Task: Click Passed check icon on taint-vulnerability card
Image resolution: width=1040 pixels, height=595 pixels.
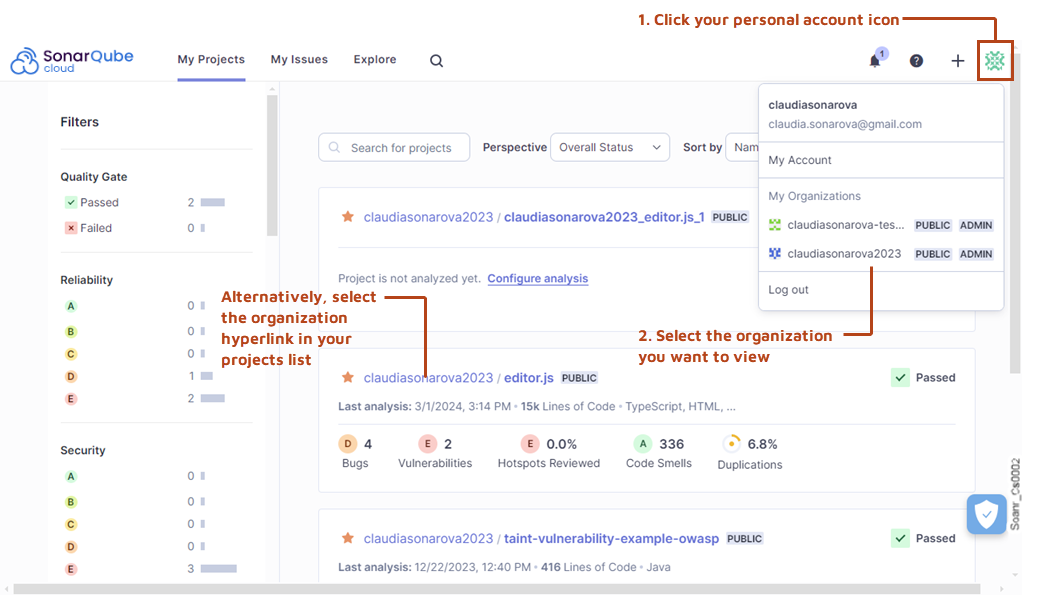Action: (900, 538)
